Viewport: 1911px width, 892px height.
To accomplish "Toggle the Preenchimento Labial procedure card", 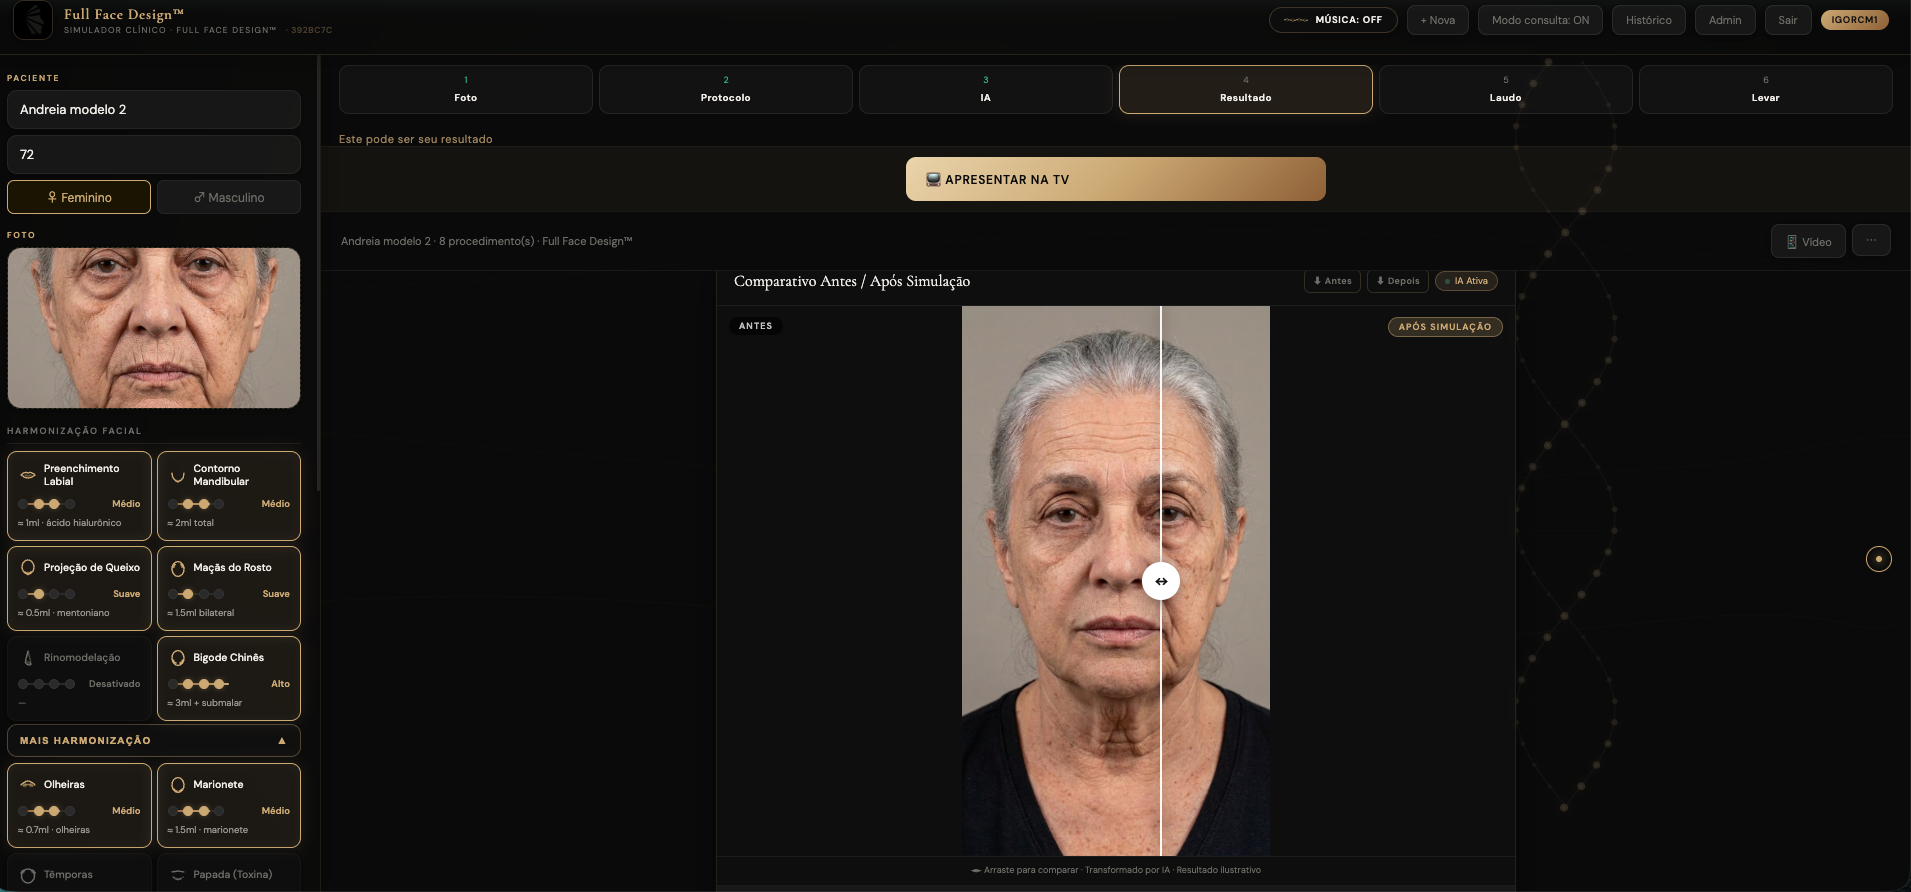I will point(79,496).
